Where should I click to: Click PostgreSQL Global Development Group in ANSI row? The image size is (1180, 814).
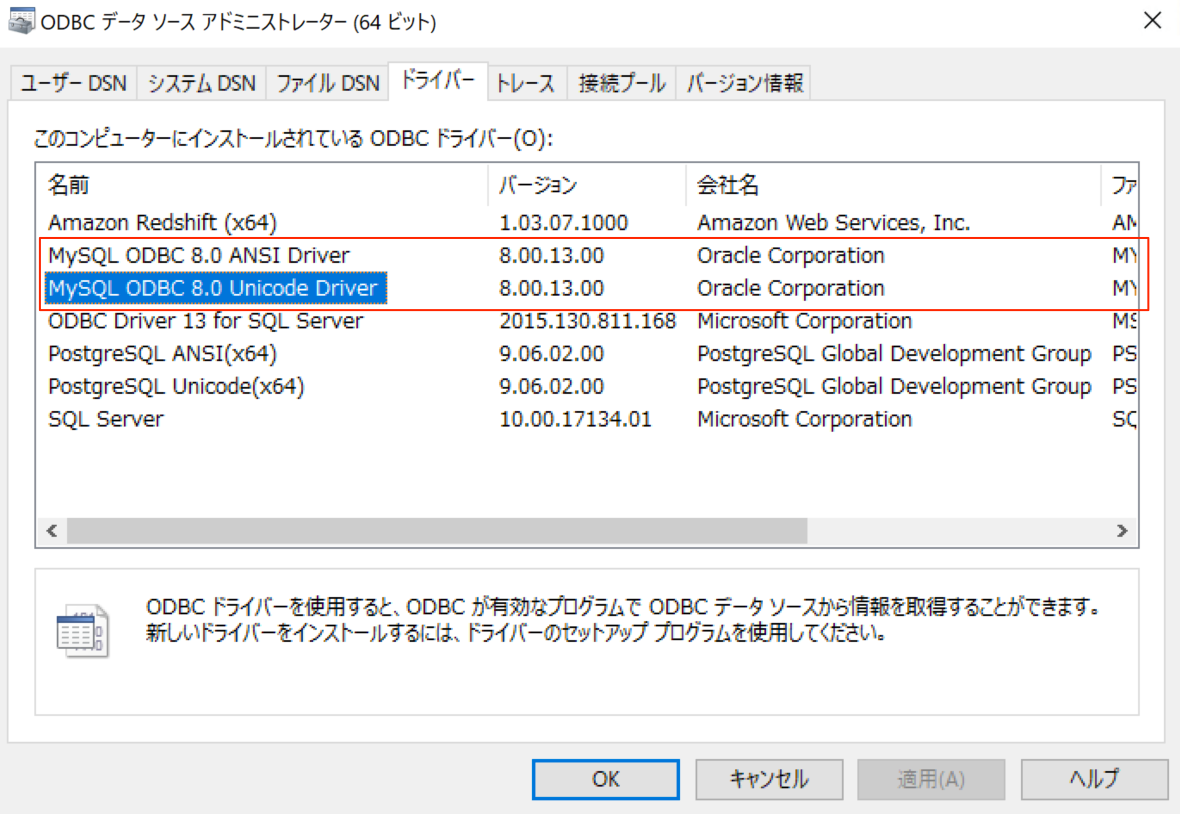(x=894, y=354)
